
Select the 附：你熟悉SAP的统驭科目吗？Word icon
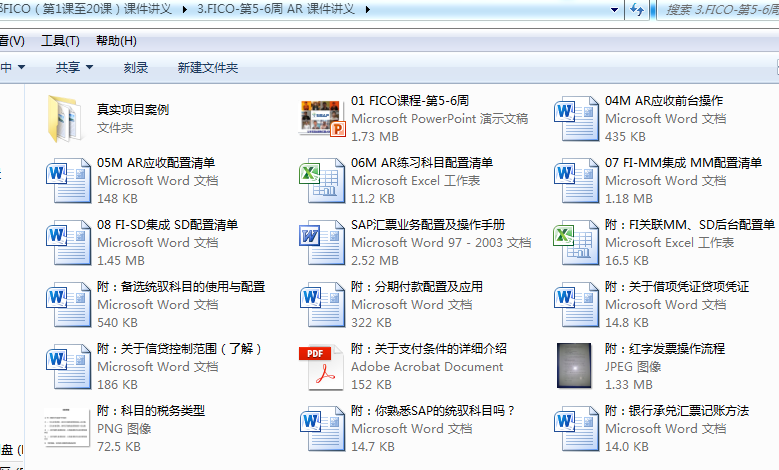321,429
